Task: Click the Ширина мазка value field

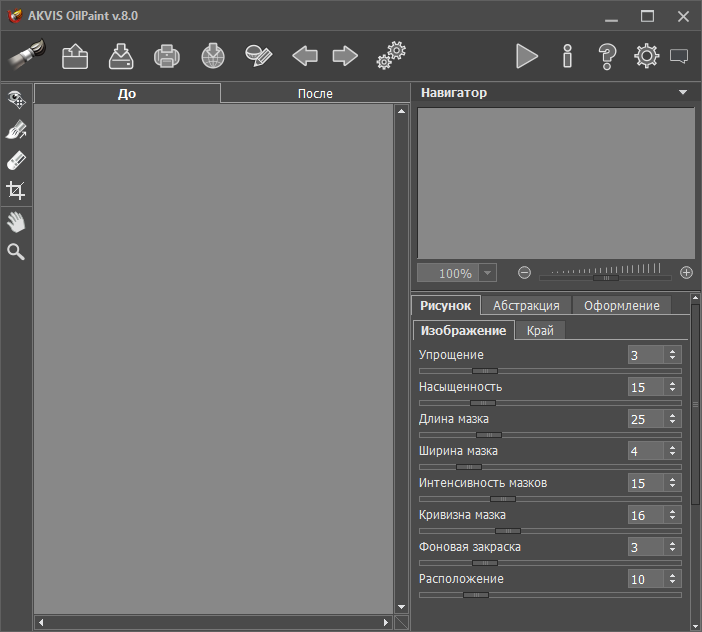Action: [646, 451]
